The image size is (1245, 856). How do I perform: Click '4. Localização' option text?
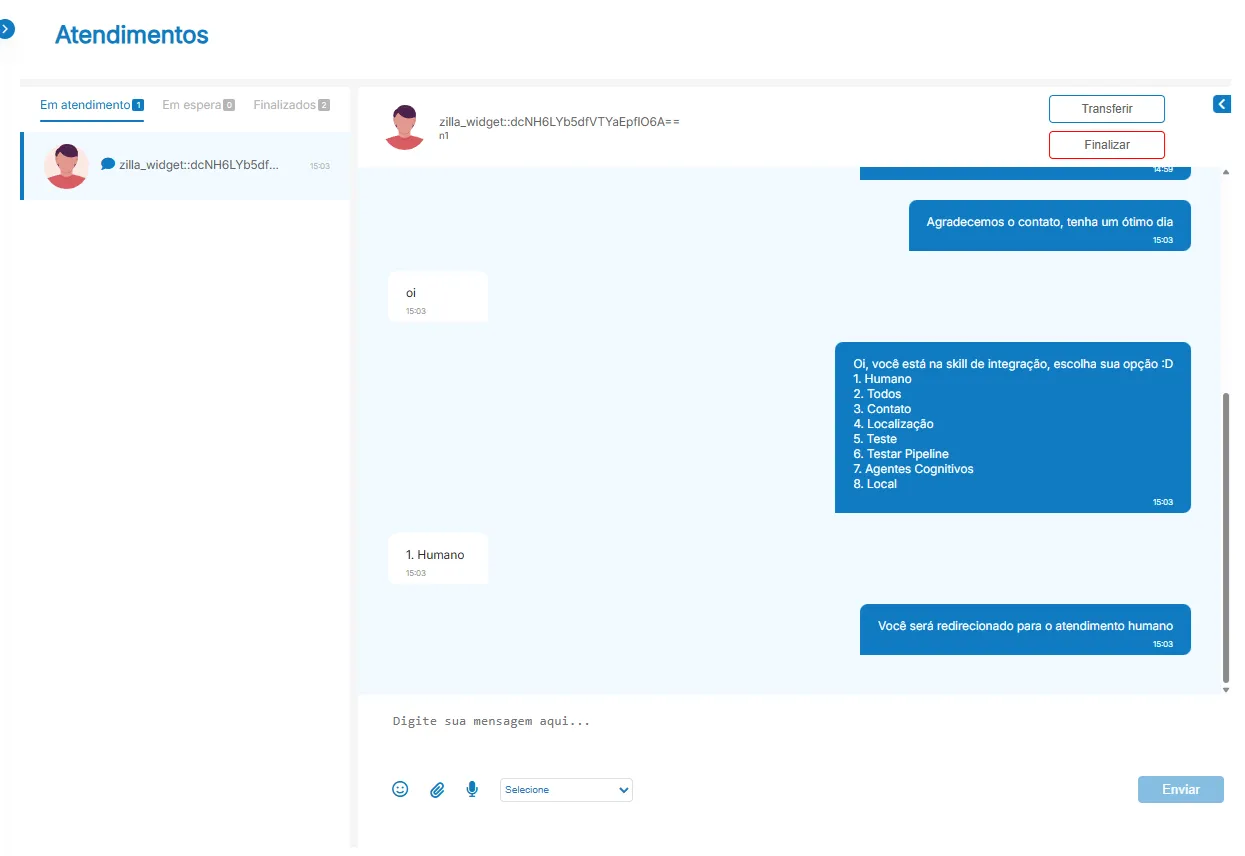point(893,424)
